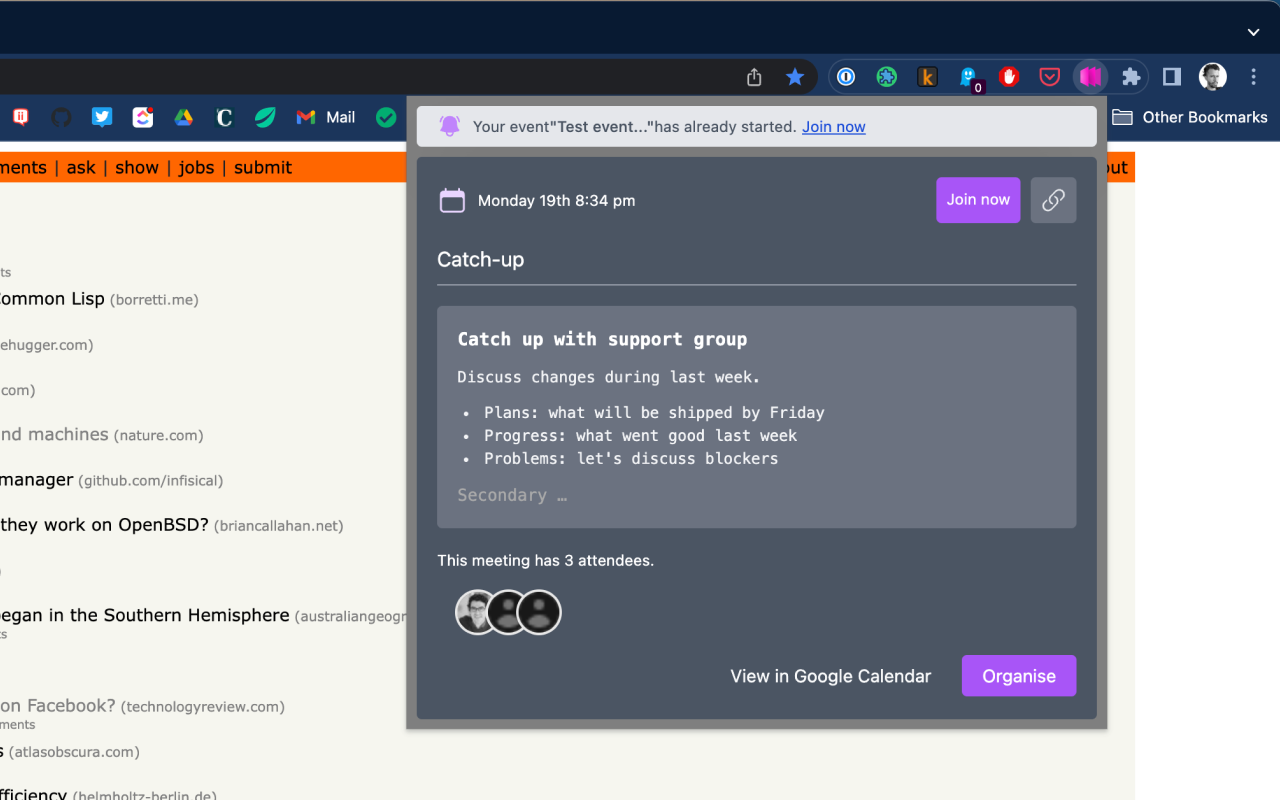Click the red hand content blocker icon

coord(1009,76)
